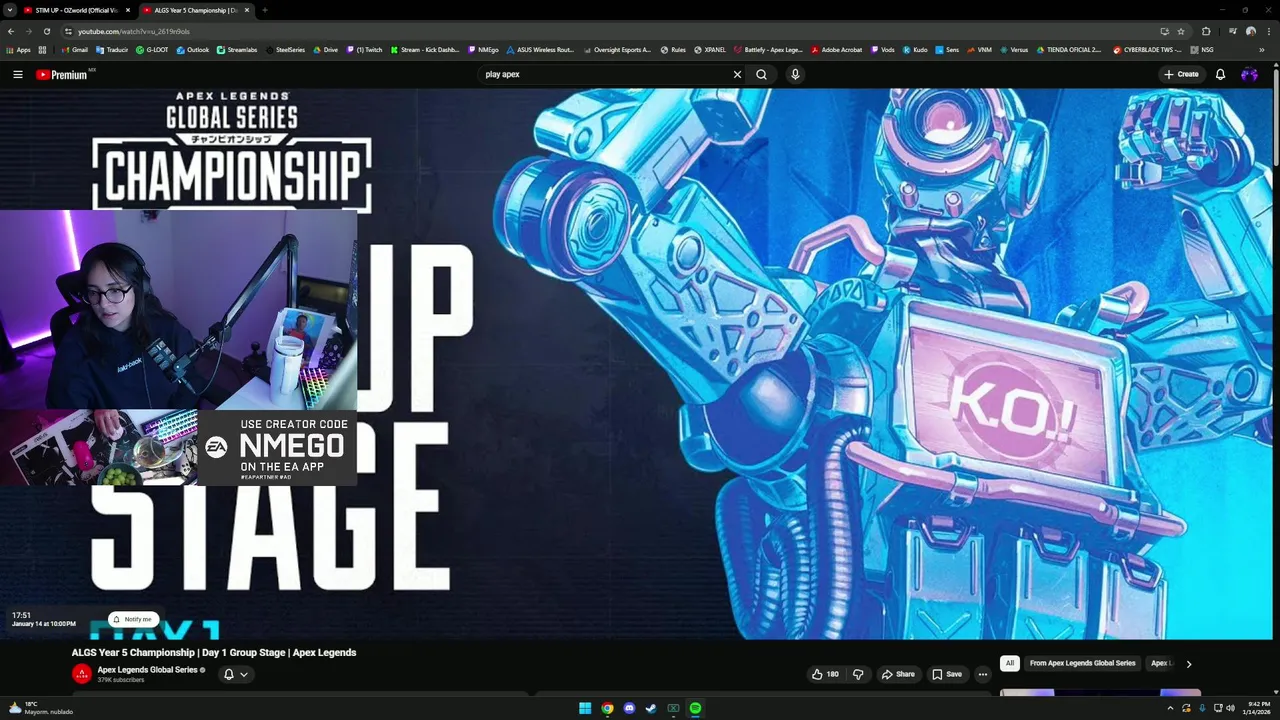Select 'From Apex Legends Global Series' chip
Image resolution: width=1280 pixels, height=720 pixels.
1082,663
